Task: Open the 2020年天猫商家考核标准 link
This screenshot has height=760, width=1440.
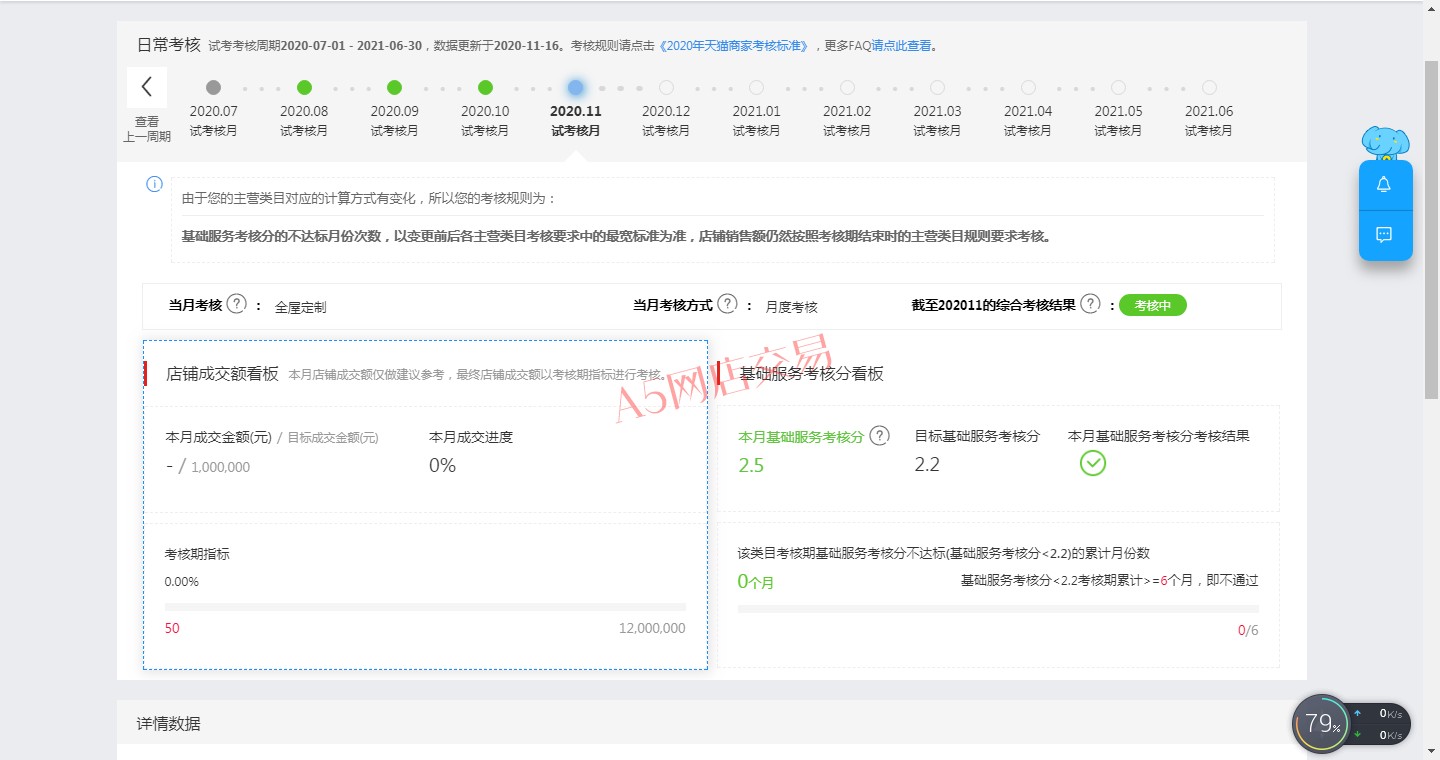Action: click(733, 46)
